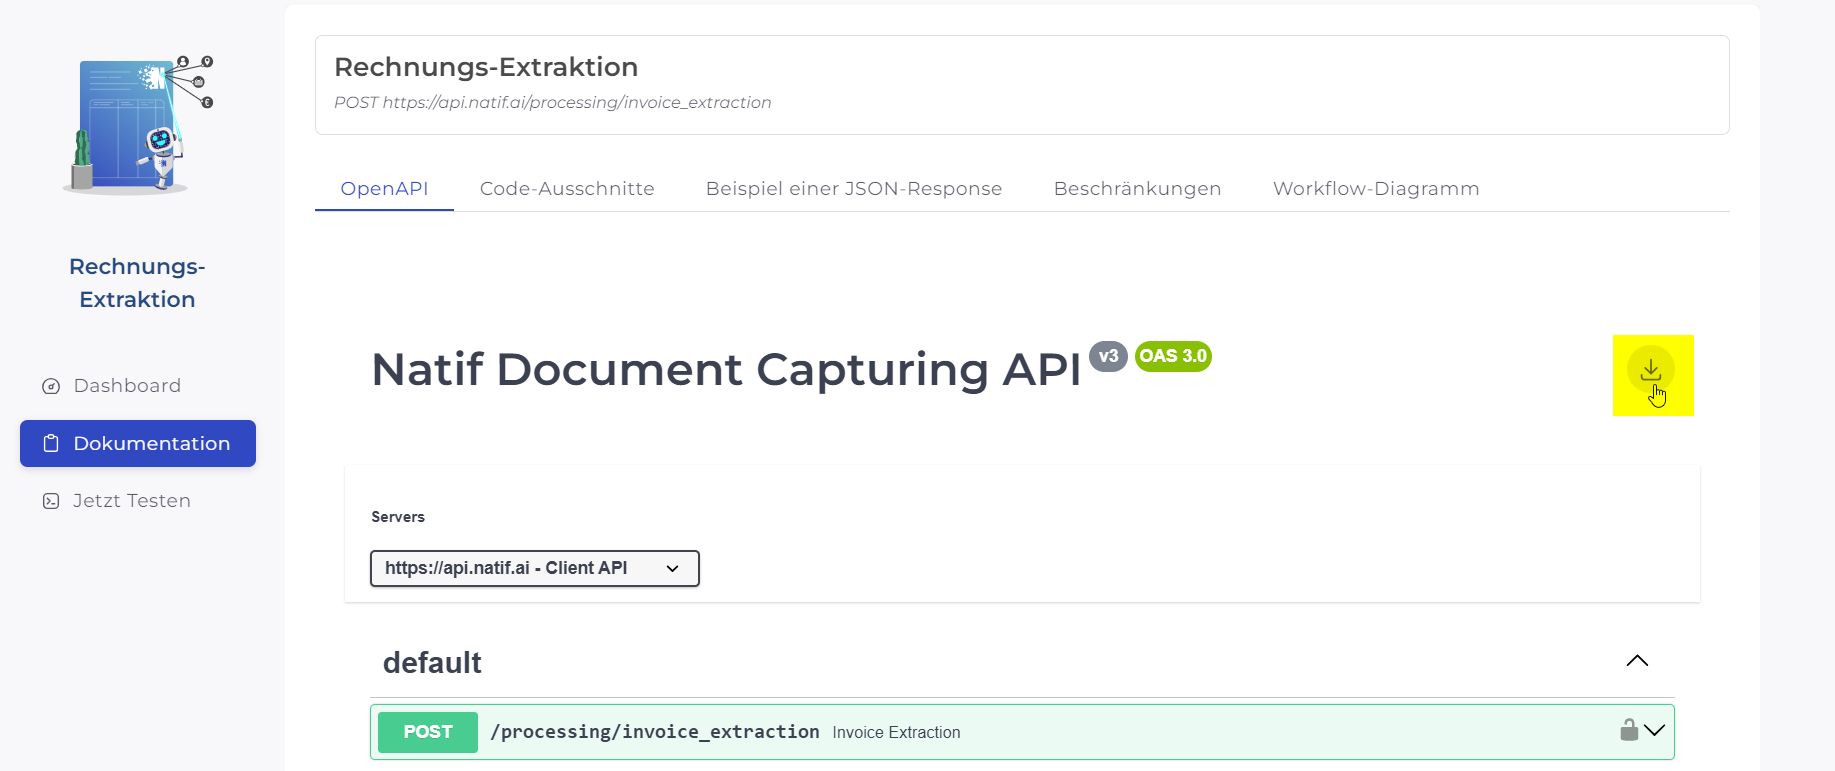Click the Rechnungs-Extraktion header title
This screenshot has width=1835, height=771.
486,67
